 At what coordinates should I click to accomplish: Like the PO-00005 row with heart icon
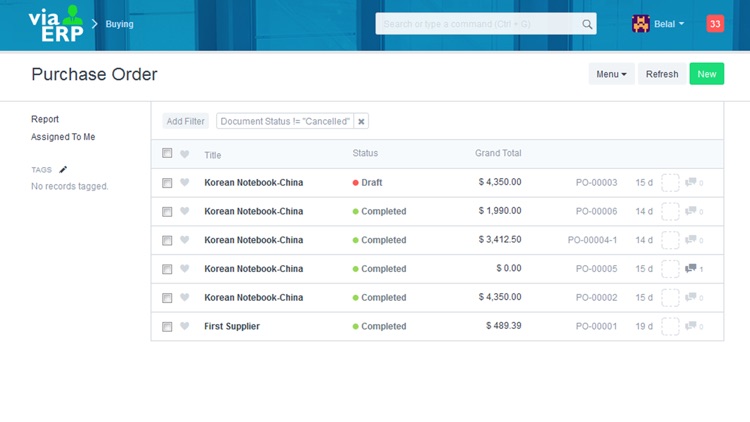[x=185, y=268]
